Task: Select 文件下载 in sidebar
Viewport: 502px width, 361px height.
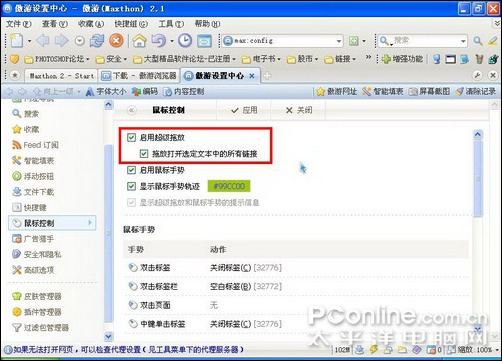Action: [x=33, y=192]
